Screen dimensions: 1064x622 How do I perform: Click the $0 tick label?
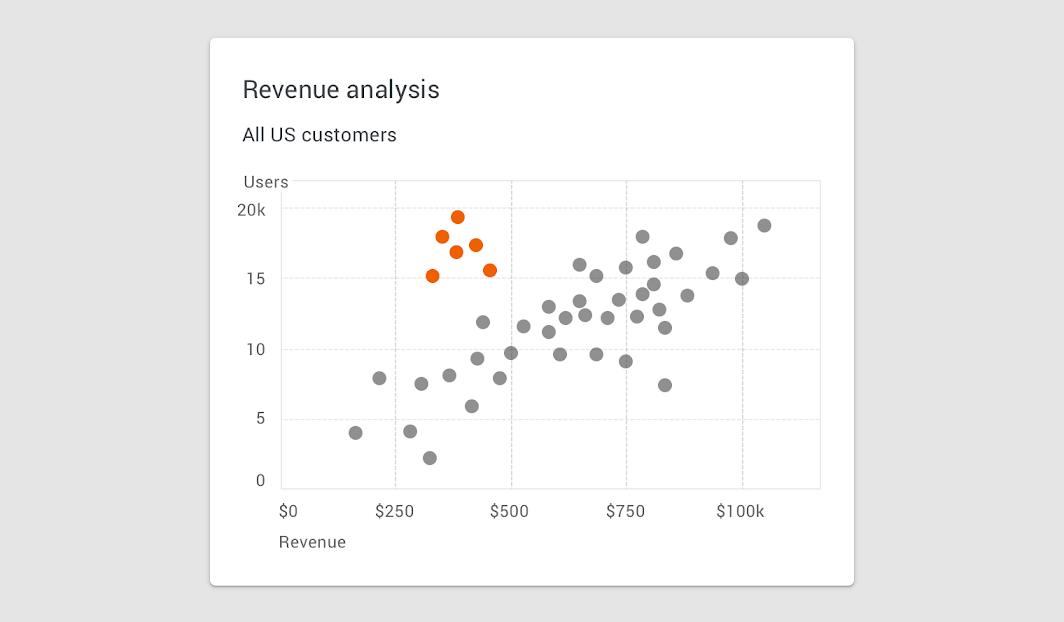(x=288, y=511)
